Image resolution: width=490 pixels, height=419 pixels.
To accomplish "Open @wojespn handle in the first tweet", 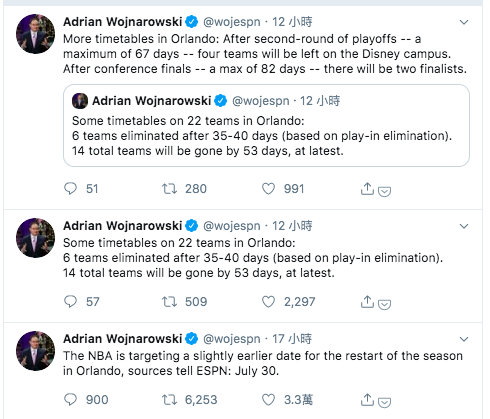I will click(232, 22).
